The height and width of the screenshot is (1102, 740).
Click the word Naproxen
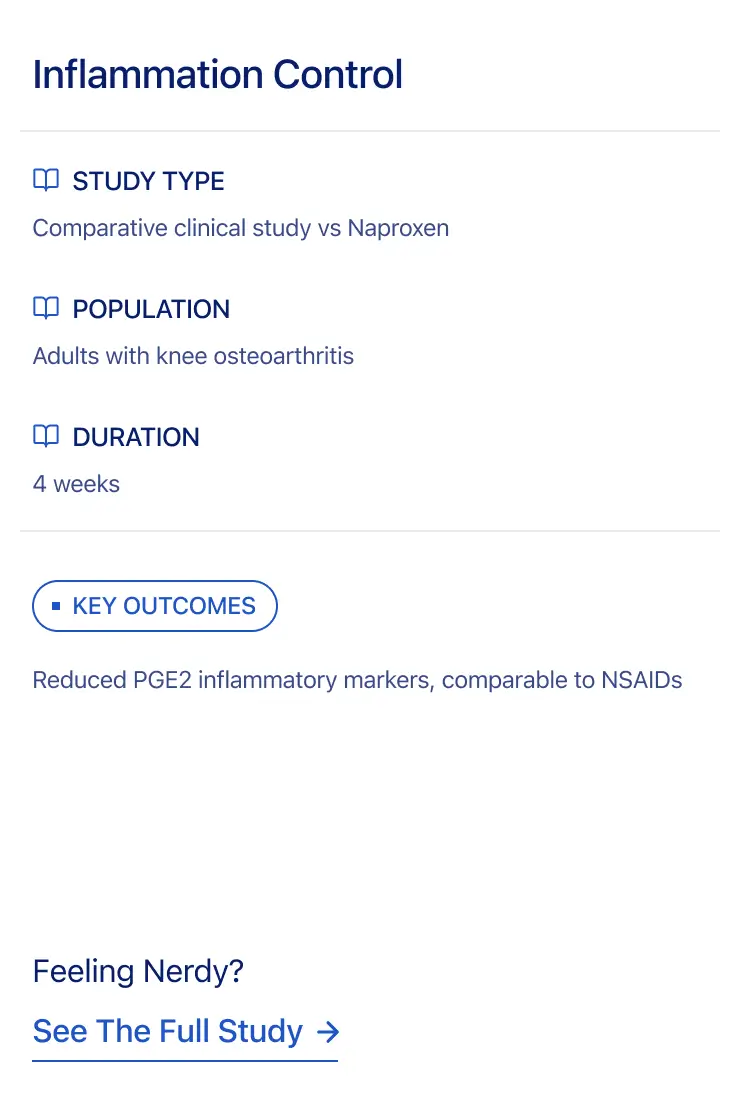point(398,228)
